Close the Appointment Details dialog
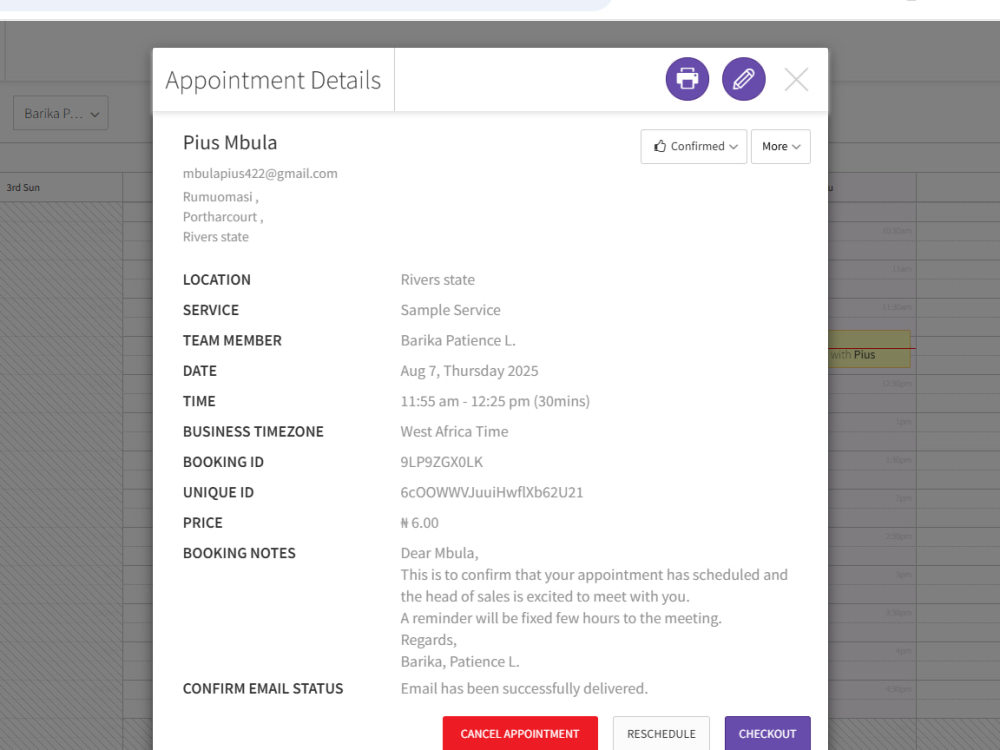The width and height of the screenshot is (1000, 750). coord(796,80)
